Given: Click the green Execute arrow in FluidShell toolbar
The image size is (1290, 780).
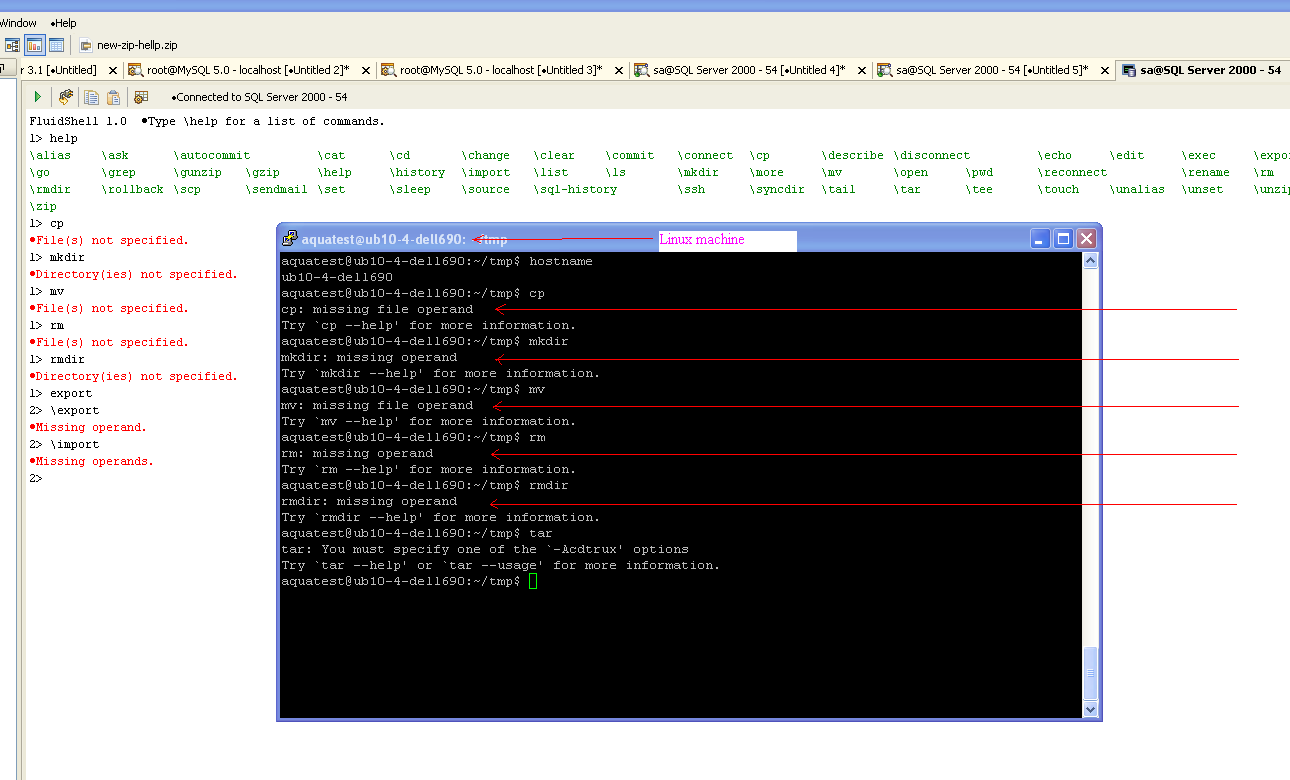Looking at the screenshot, I should tap(38, 97).
